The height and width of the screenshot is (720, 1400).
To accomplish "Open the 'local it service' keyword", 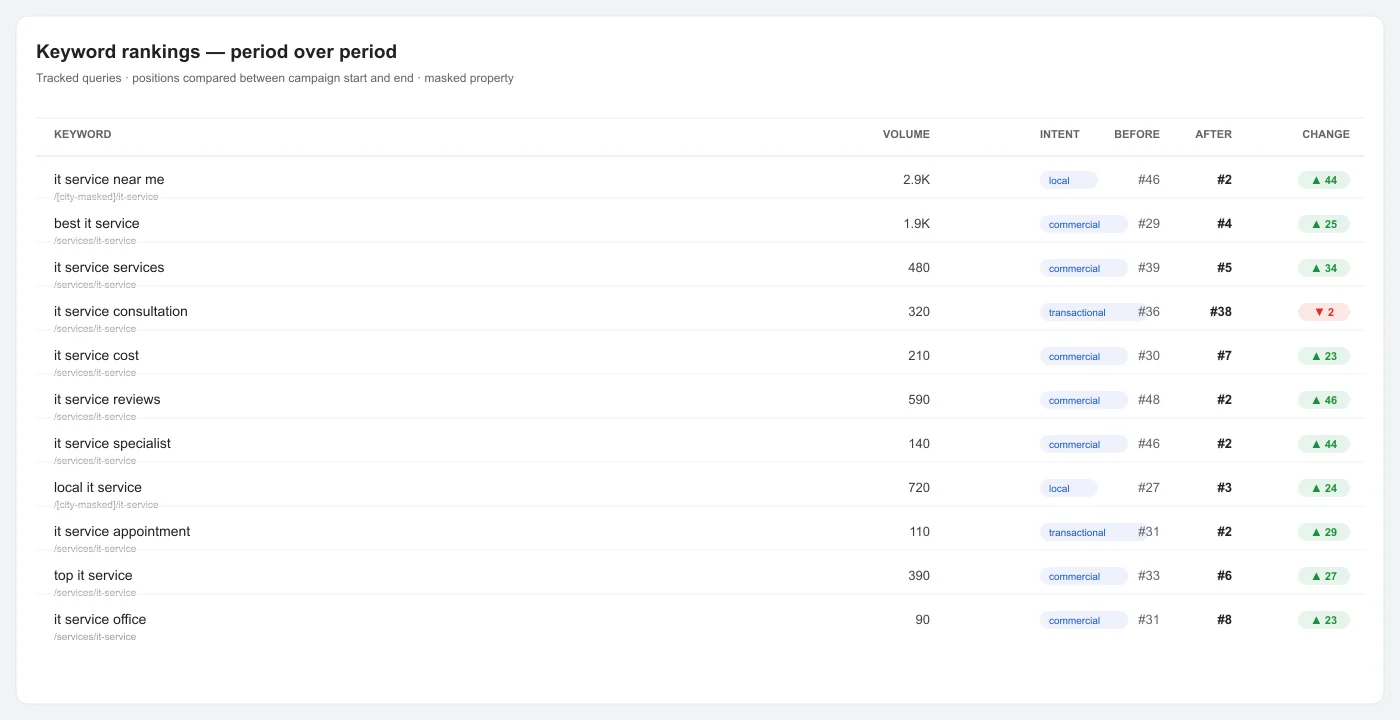I will click(98, 487).
